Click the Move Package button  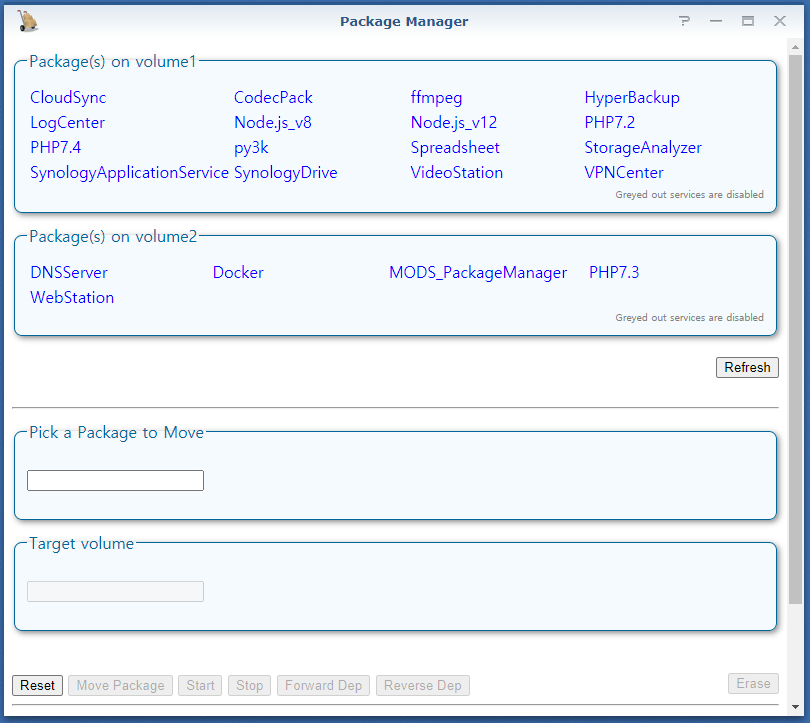point(120,686)
